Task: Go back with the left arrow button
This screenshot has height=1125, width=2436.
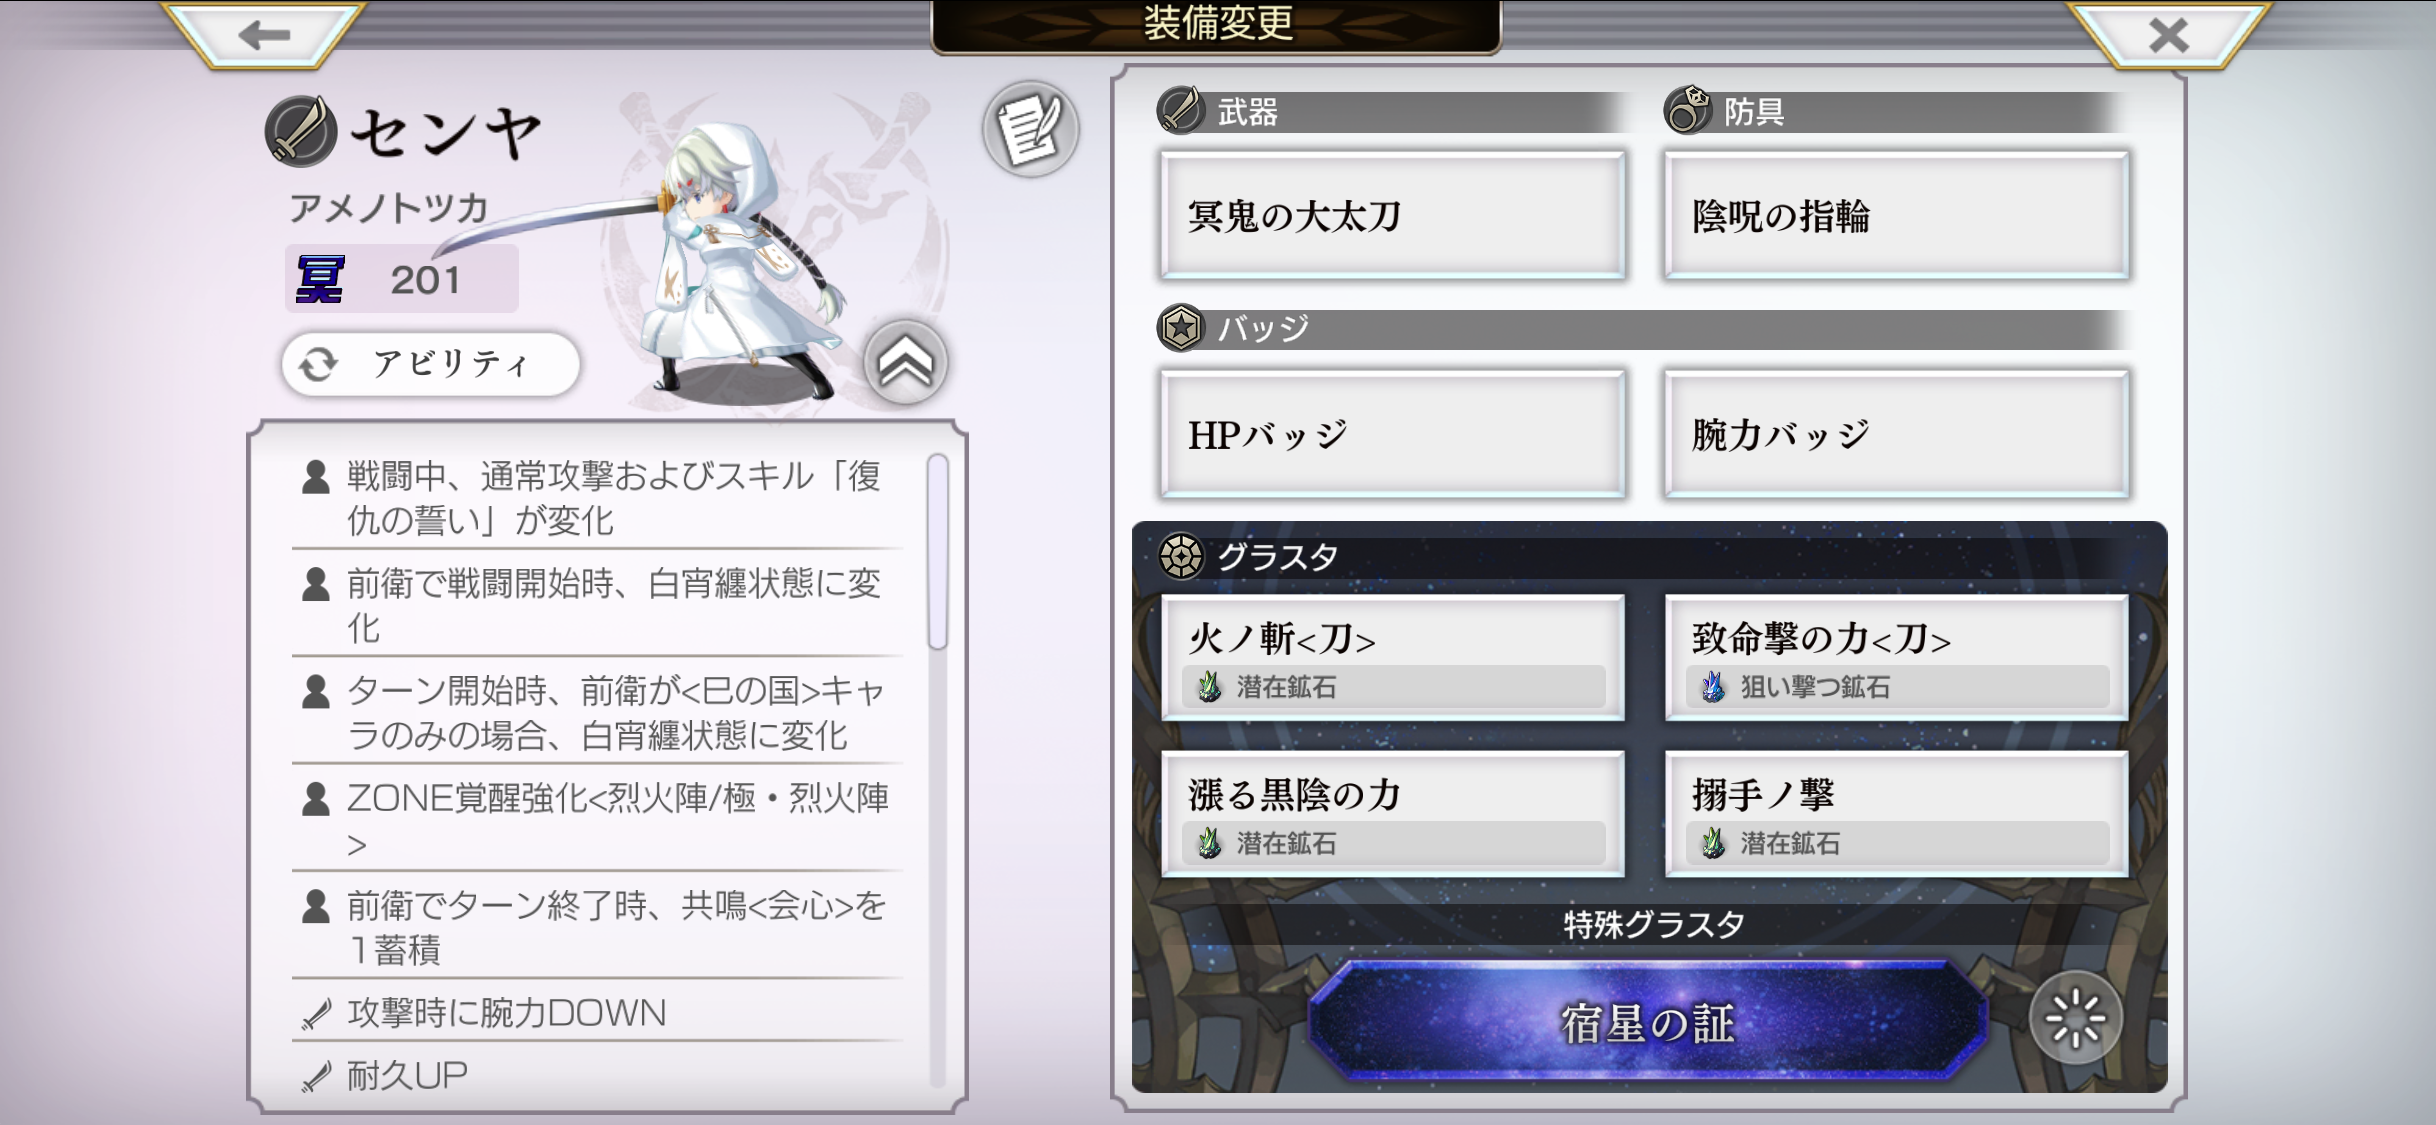Action: (x=263, y=35)
